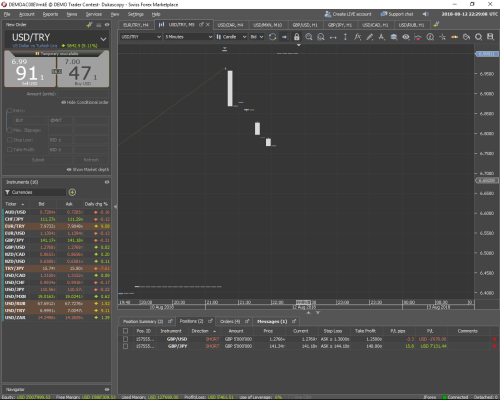The image size is (500, 400).
Task: Select the USD/RUB row in instruments
Action: pyautogui.click(x=57, y=304)
